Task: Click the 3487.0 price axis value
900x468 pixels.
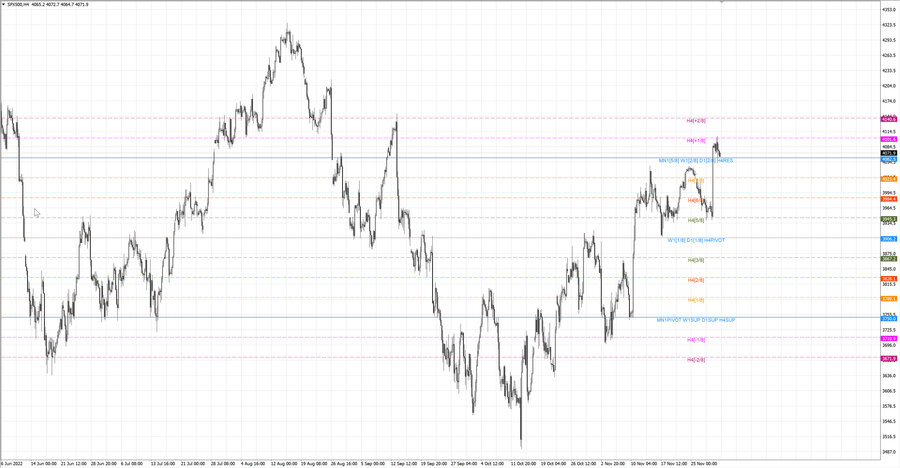Action: 889,452
